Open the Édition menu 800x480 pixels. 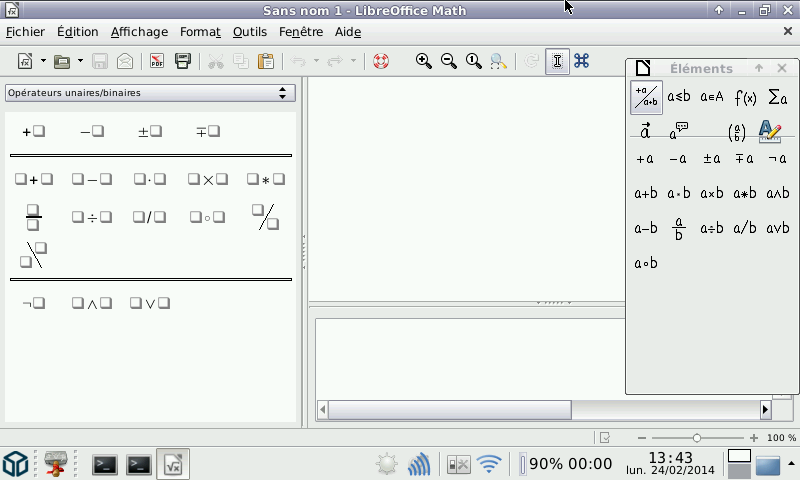pos(78,32)
